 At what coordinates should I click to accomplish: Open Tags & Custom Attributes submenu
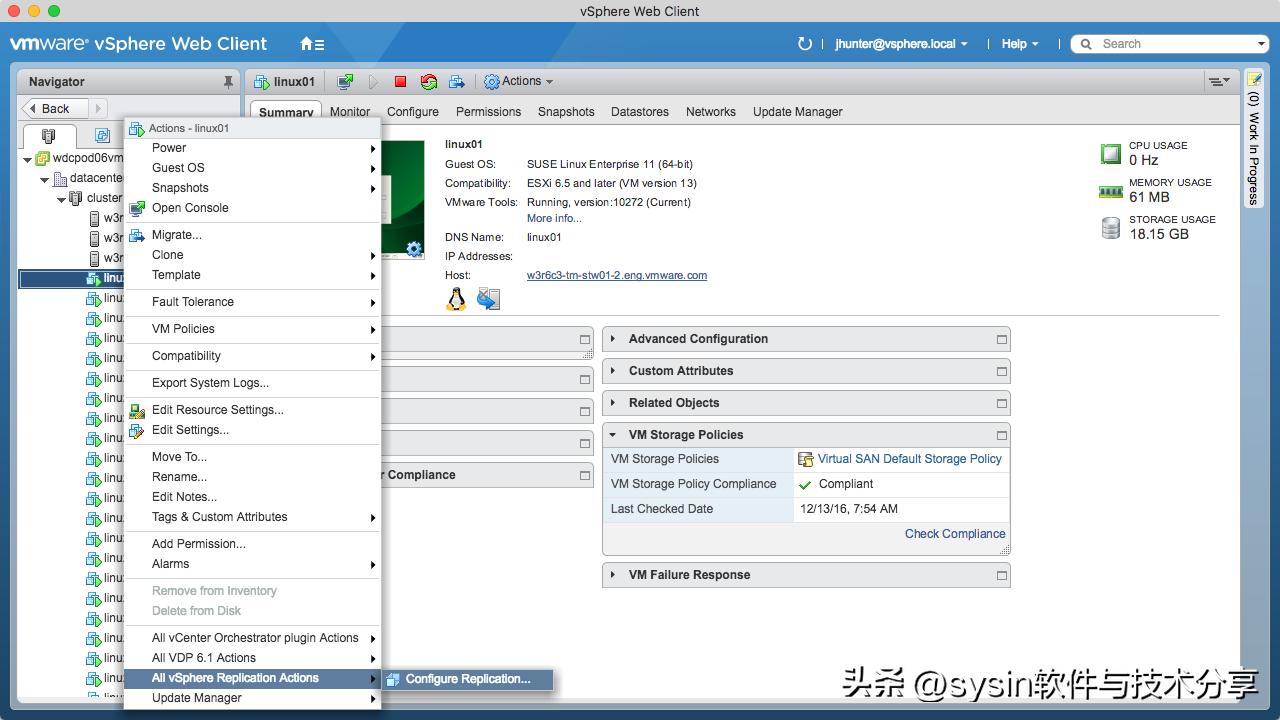pyautogui.click(x=252, y=517)
